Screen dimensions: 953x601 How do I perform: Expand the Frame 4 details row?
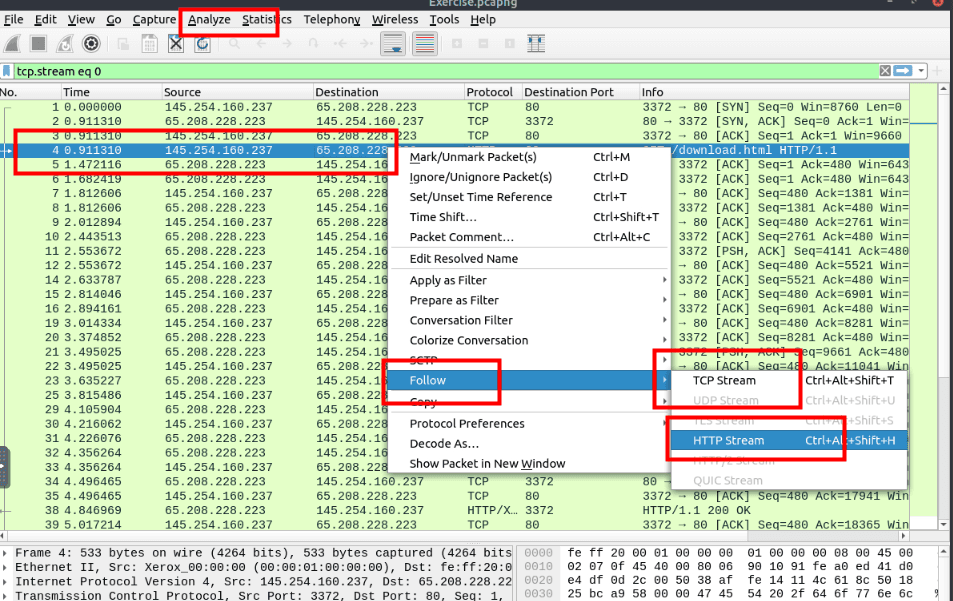point(7,553)
